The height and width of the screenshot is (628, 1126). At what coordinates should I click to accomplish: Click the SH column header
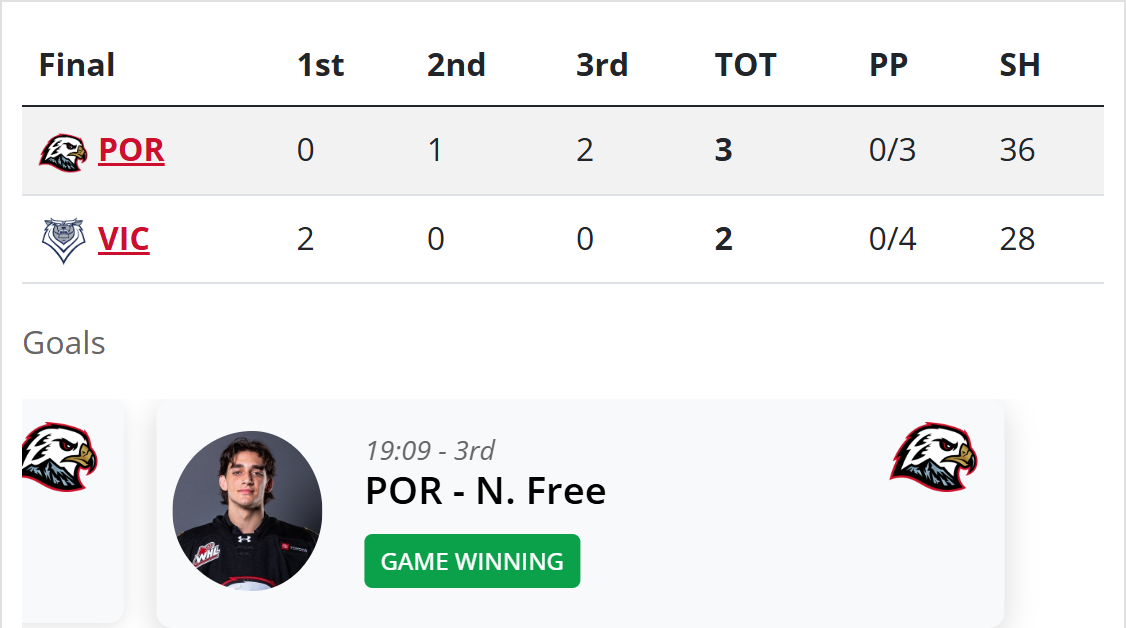(1020, 65)
